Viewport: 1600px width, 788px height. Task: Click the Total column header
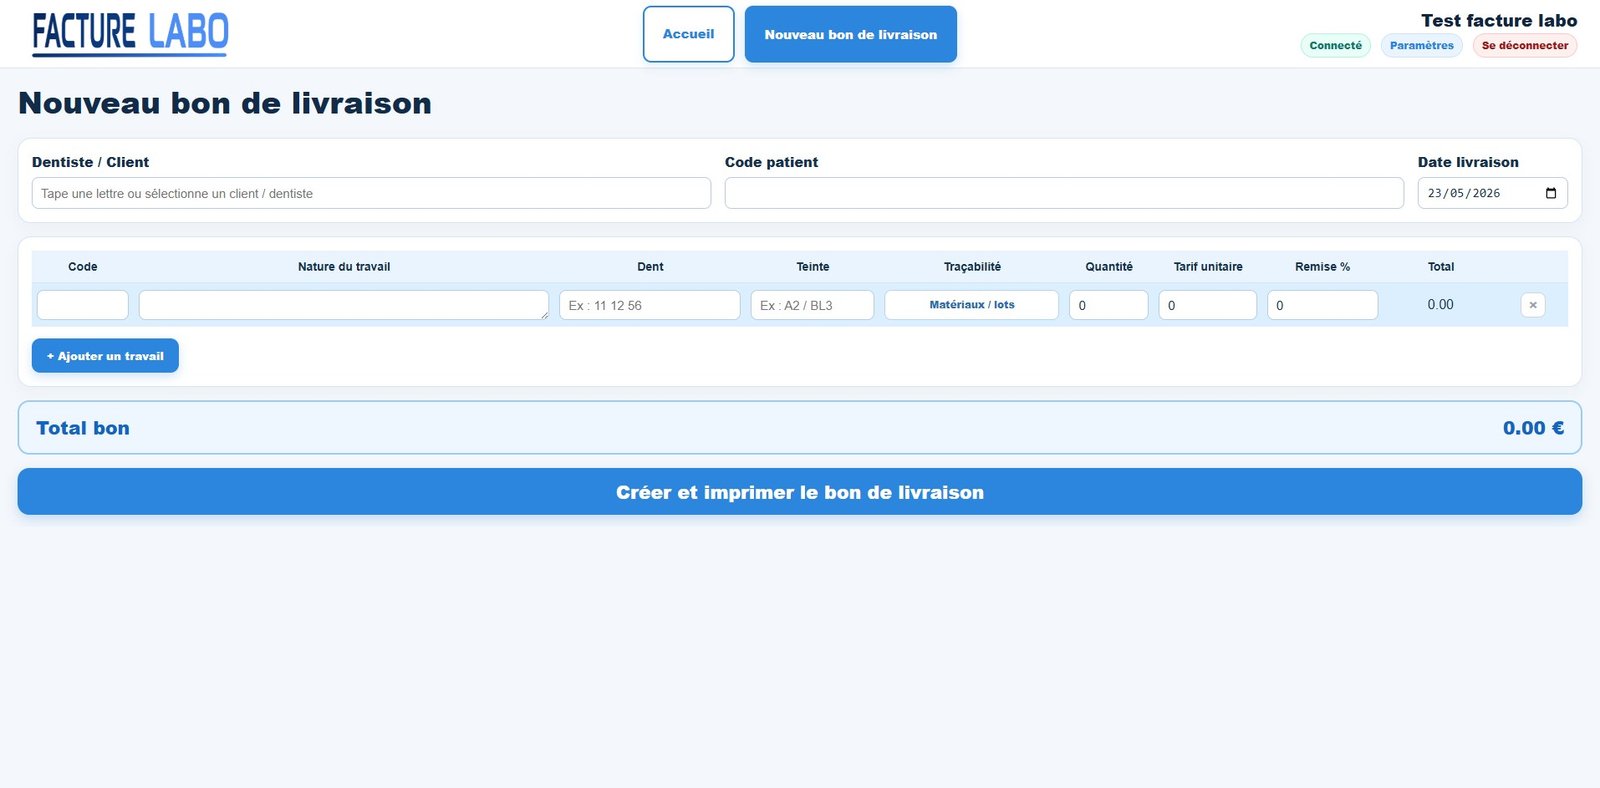pos(1441,267)
